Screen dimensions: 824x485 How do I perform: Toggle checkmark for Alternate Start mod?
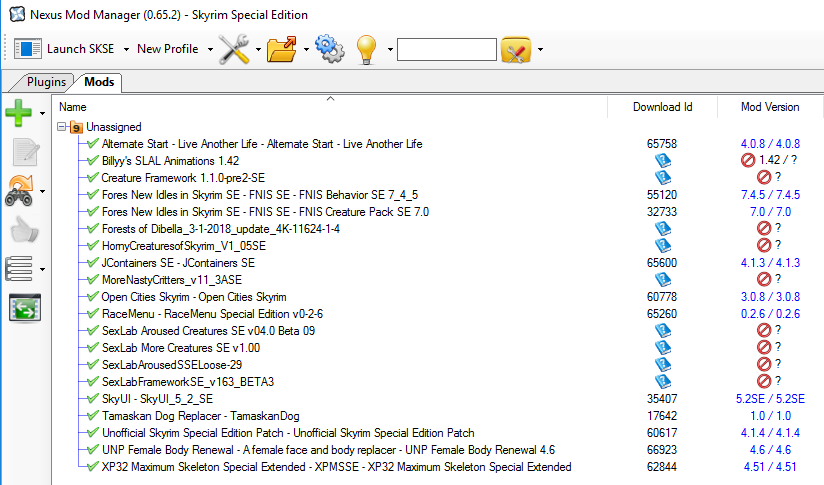pyautogui.click(x=93, y=143)
